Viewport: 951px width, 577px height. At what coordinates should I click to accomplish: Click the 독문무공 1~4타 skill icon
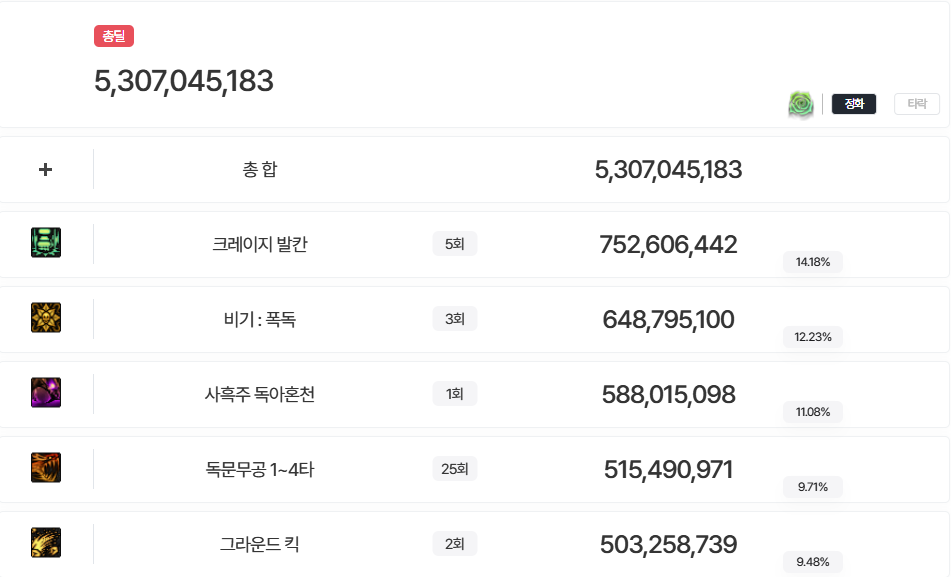click(x=46, y=468)
